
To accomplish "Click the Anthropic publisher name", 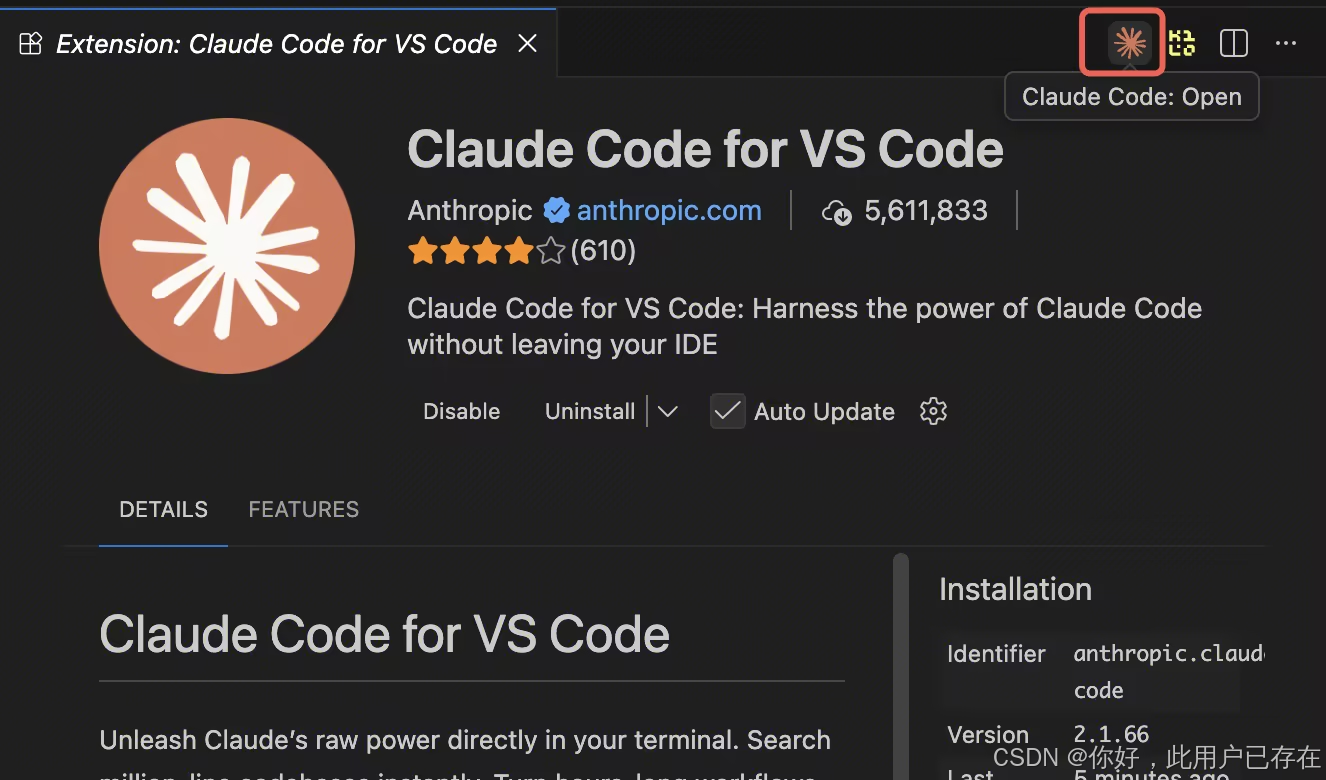I will point(470,210).
